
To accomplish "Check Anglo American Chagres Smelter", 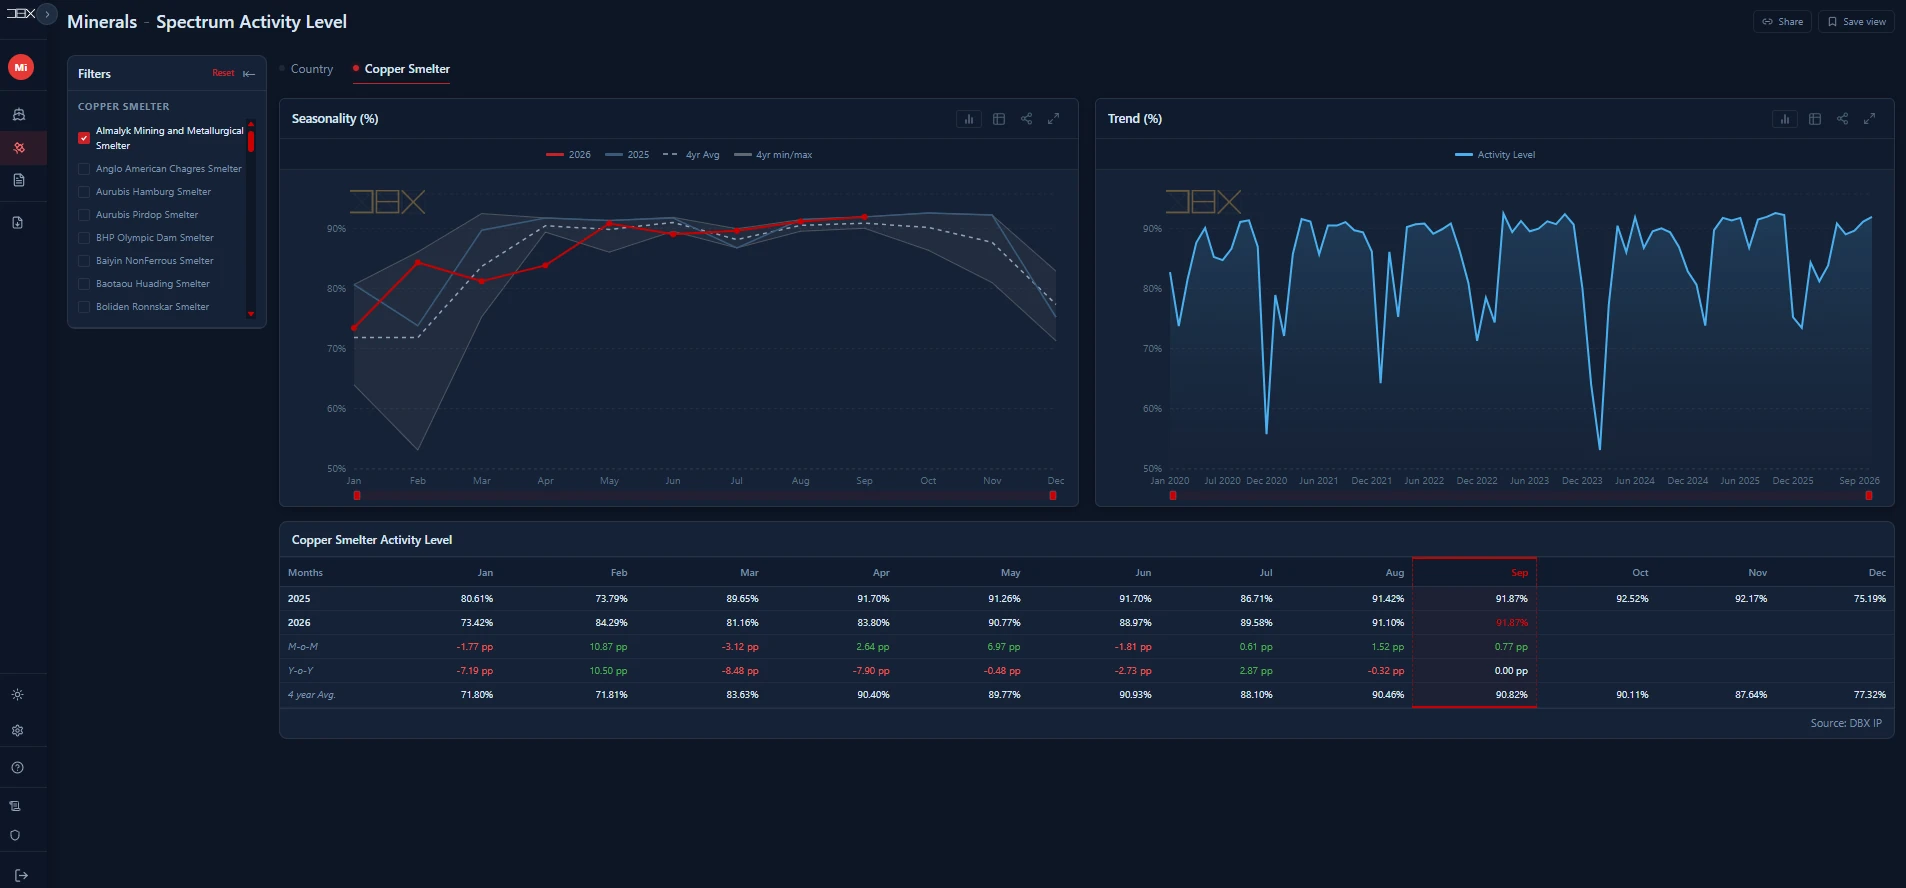I will [84, 169].
